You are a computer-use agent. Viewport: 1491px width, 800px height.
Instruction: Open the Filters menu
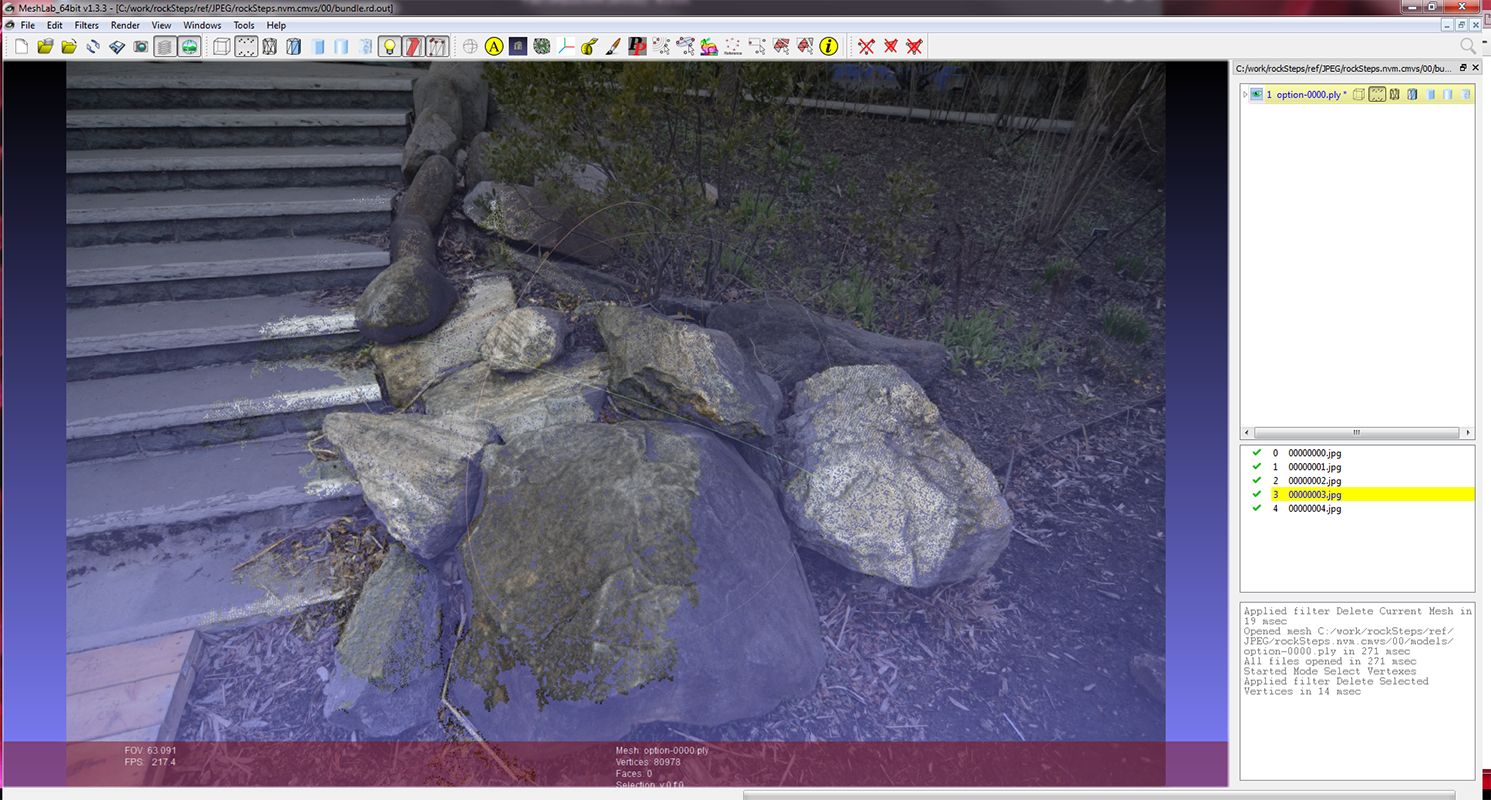87,25
